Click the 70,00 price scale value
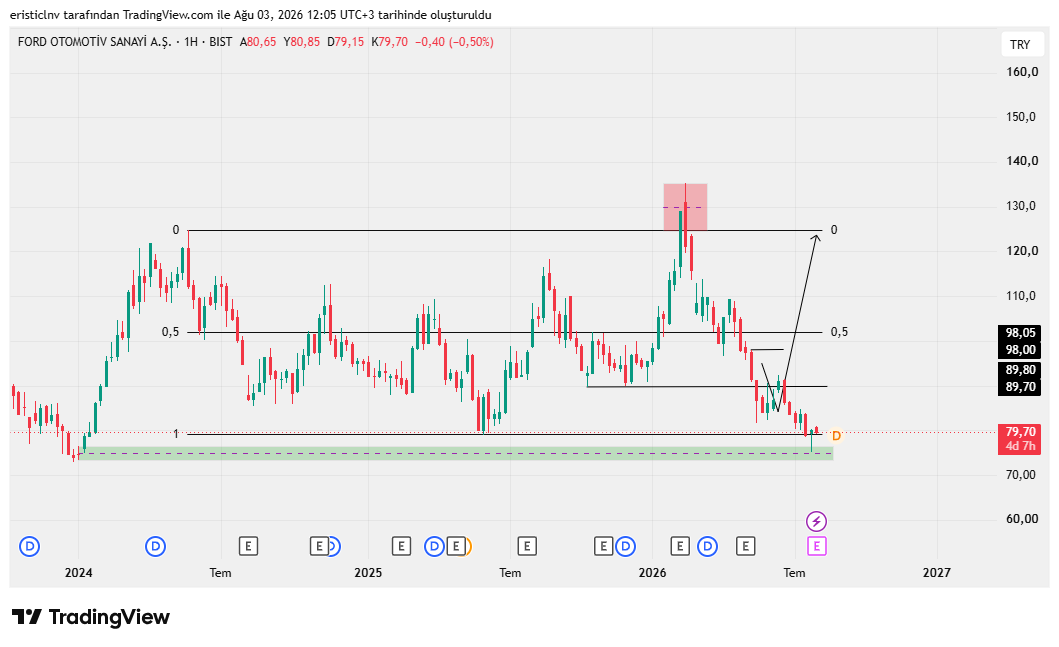This screenshot has height=647, width=1059. pyautogui.click(x=1021, y=475)
